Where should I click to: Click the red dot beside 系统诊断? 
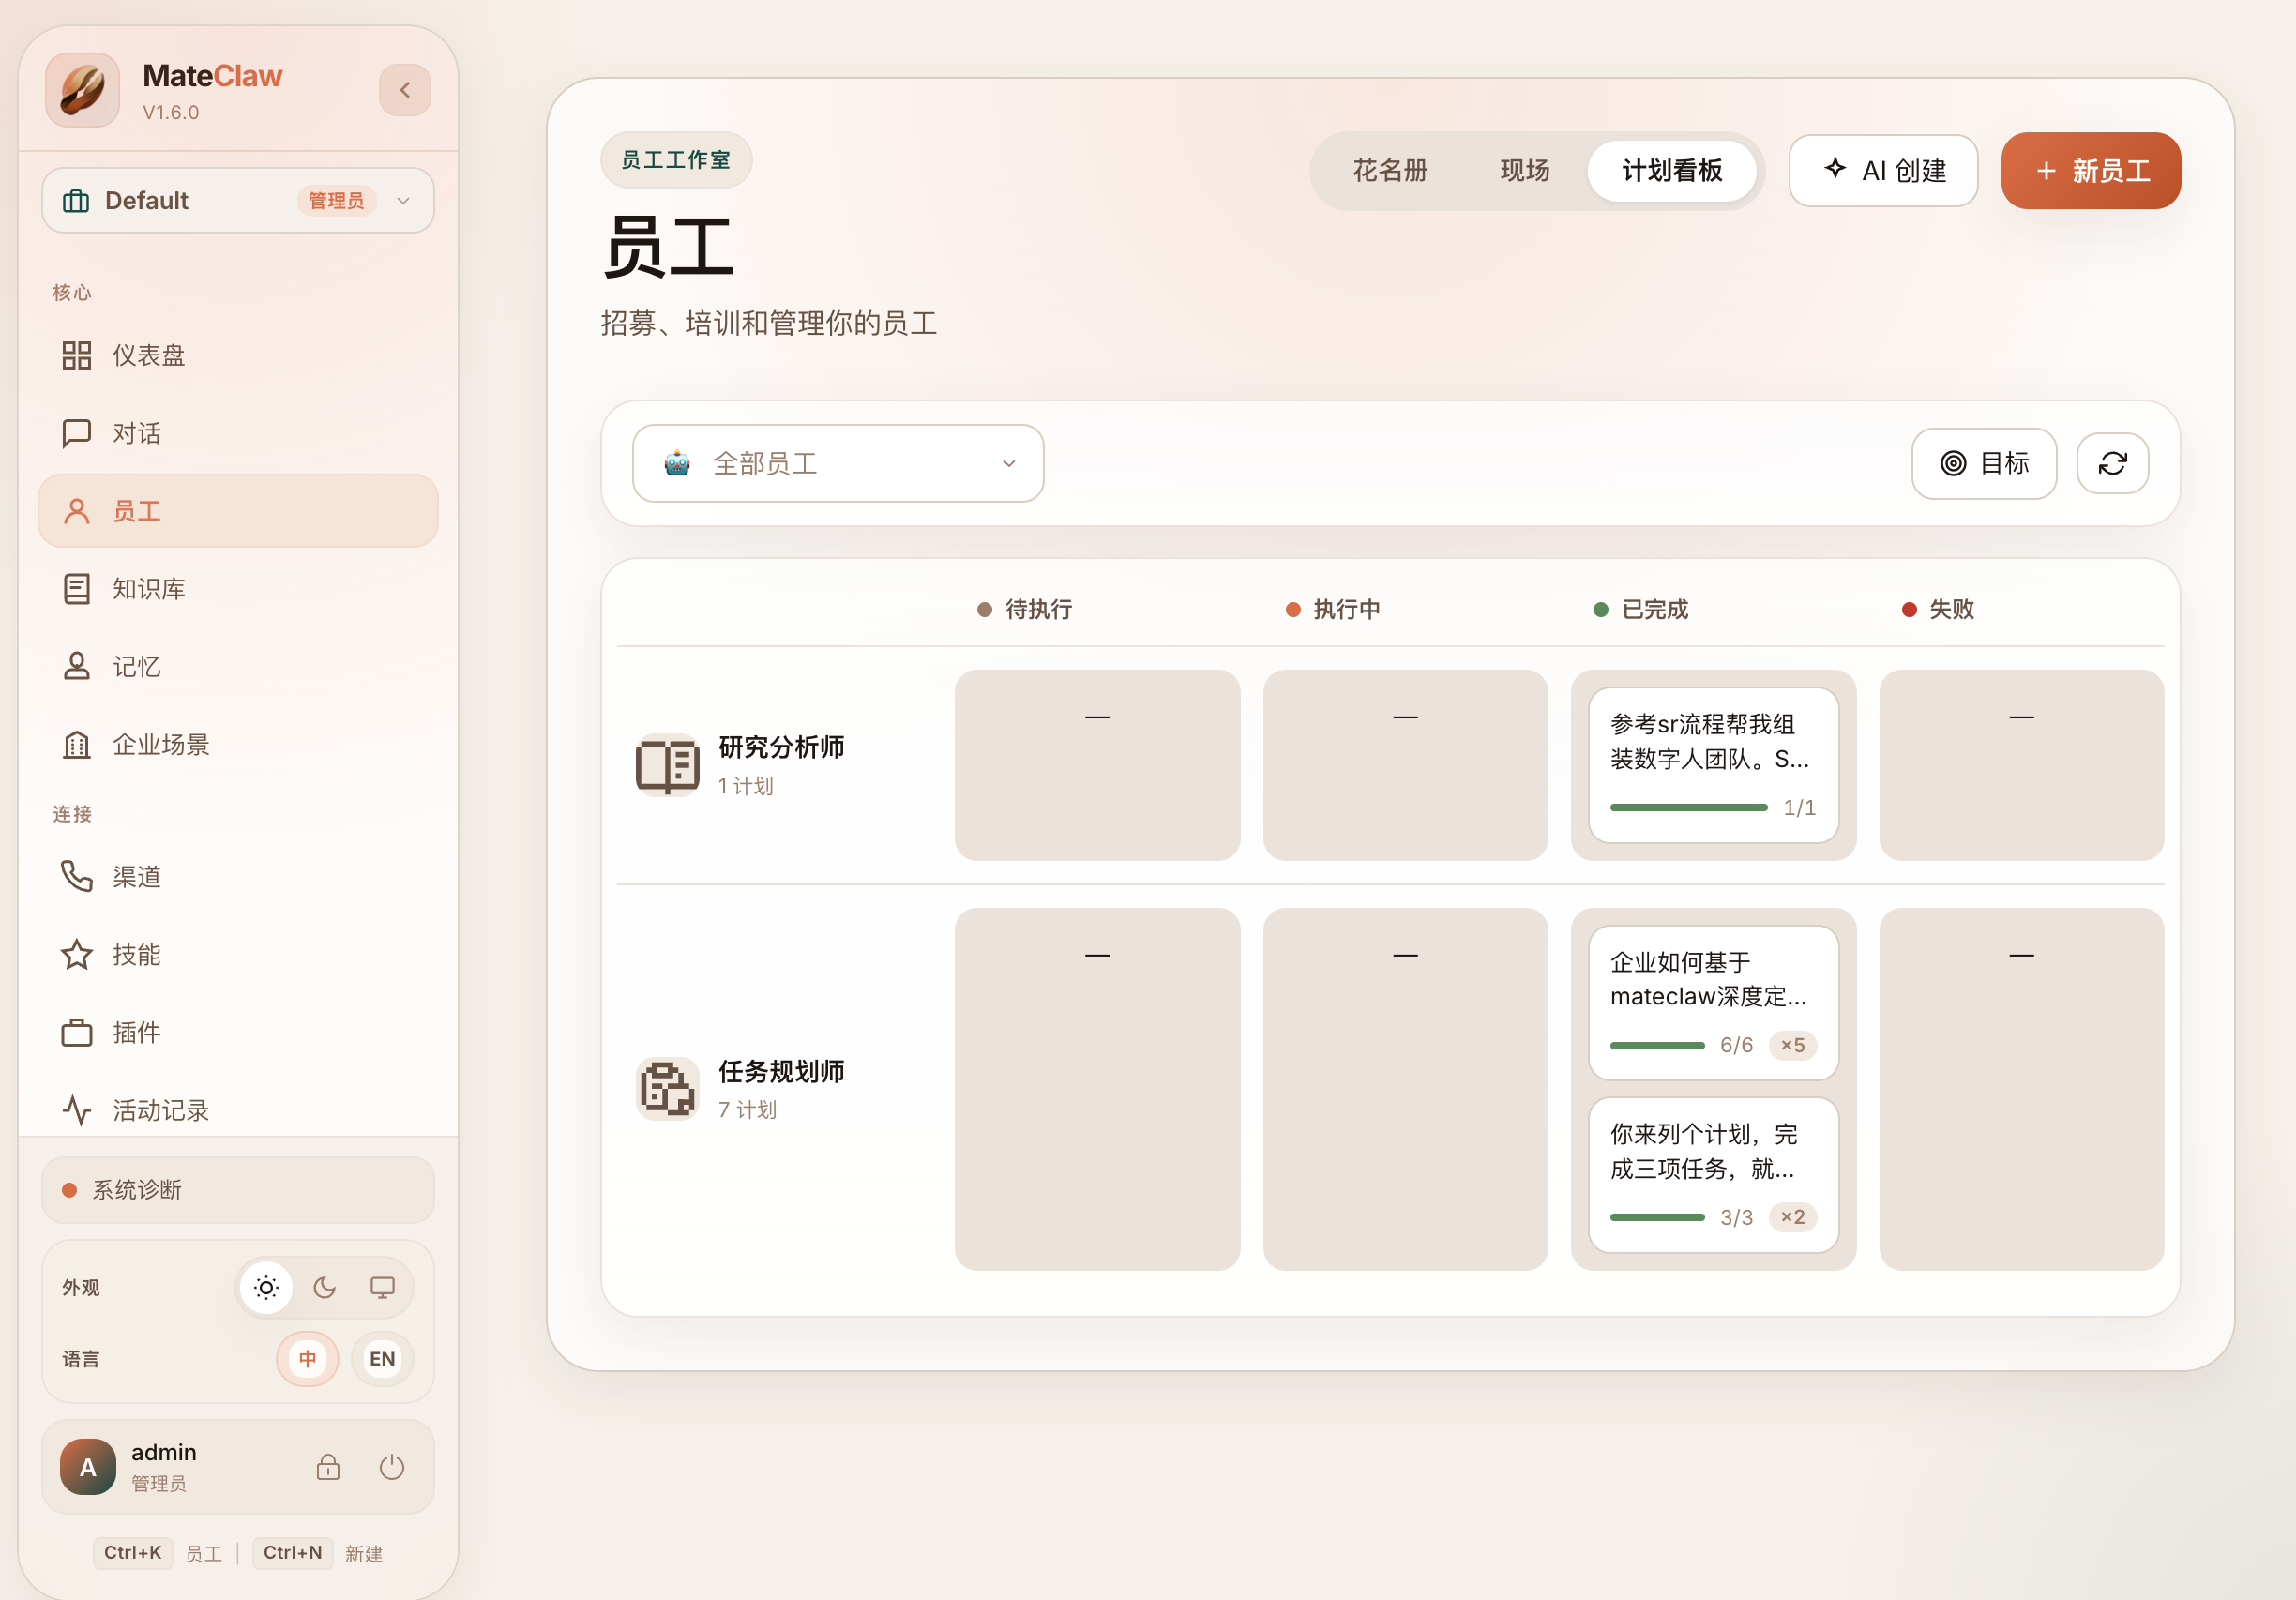(x=70, y=1190)
